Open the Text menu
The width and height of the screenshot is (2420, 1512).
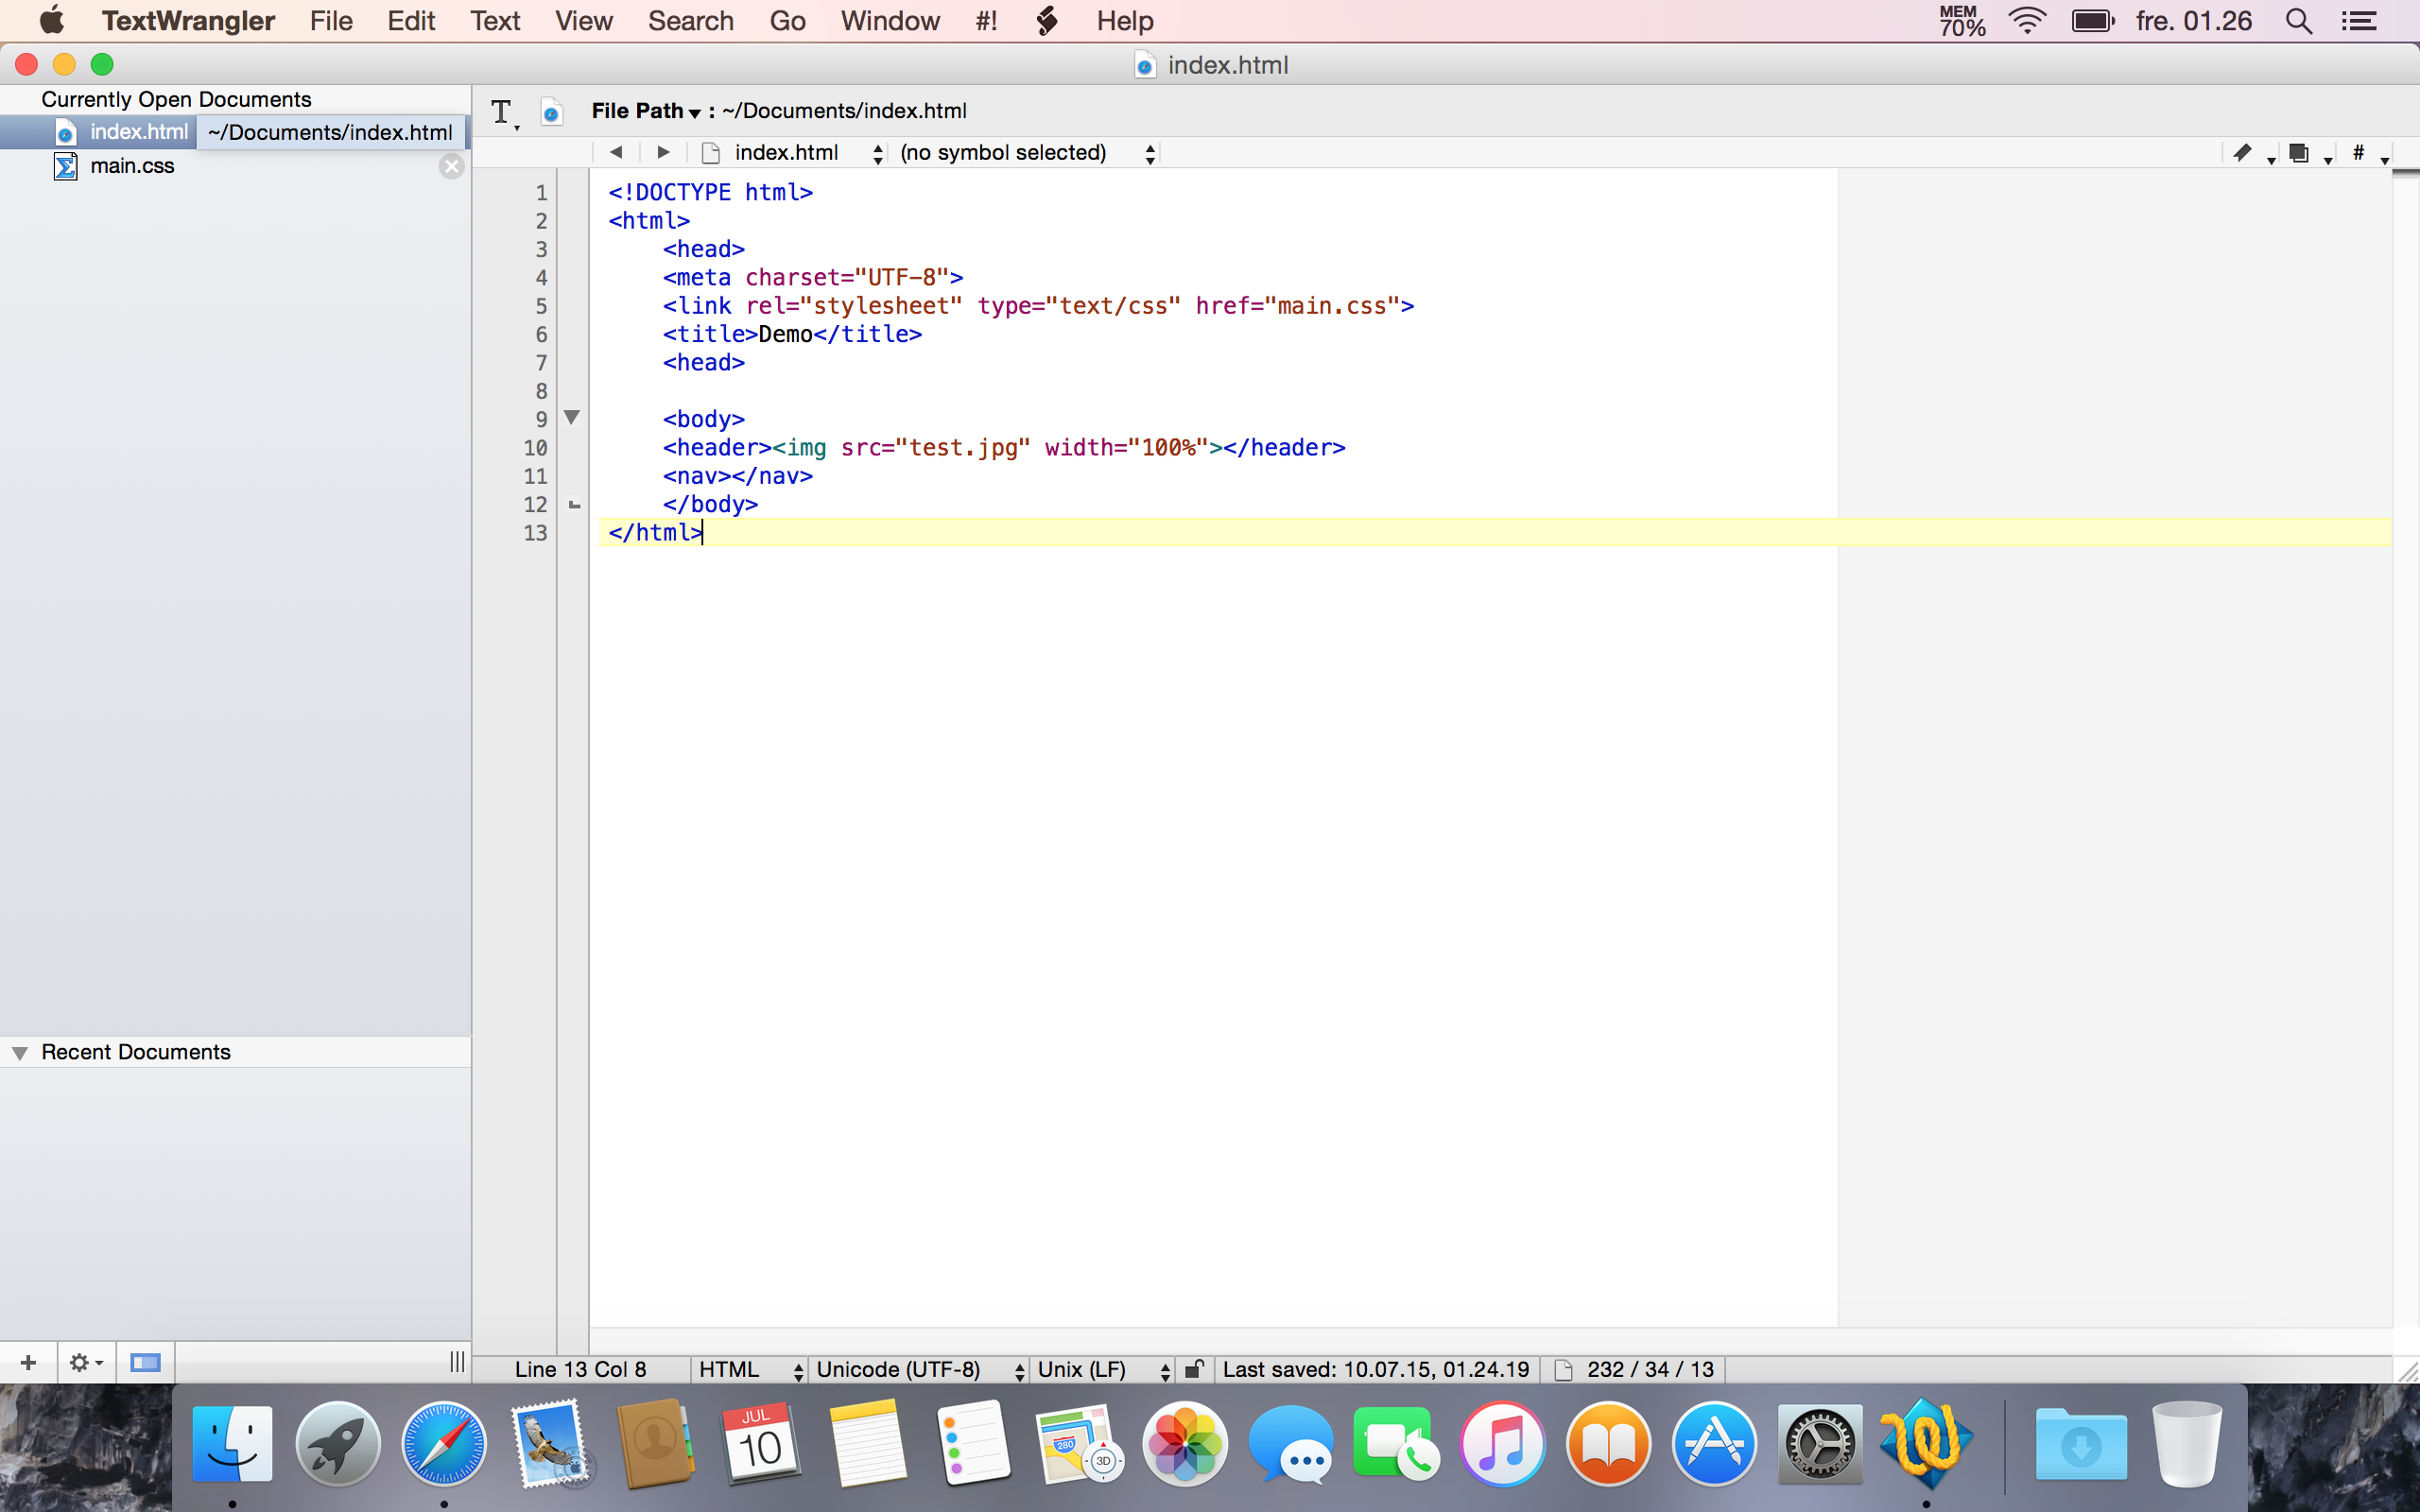point(495,21)
